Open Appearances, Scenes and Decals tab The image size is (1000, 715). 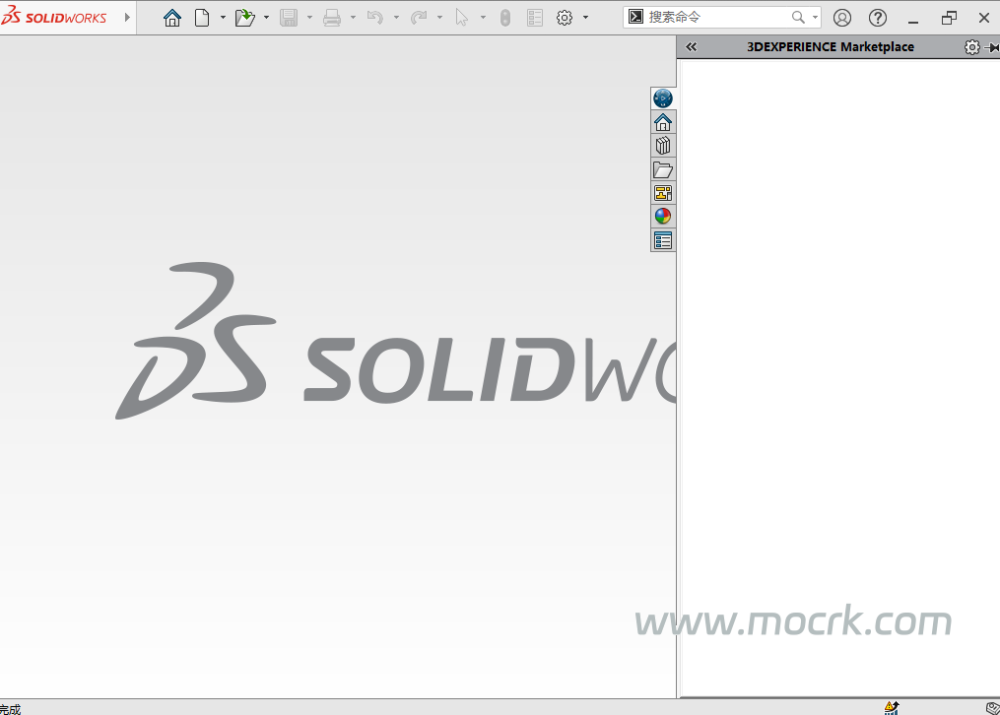pyautogui.click(x=662, y=216)
